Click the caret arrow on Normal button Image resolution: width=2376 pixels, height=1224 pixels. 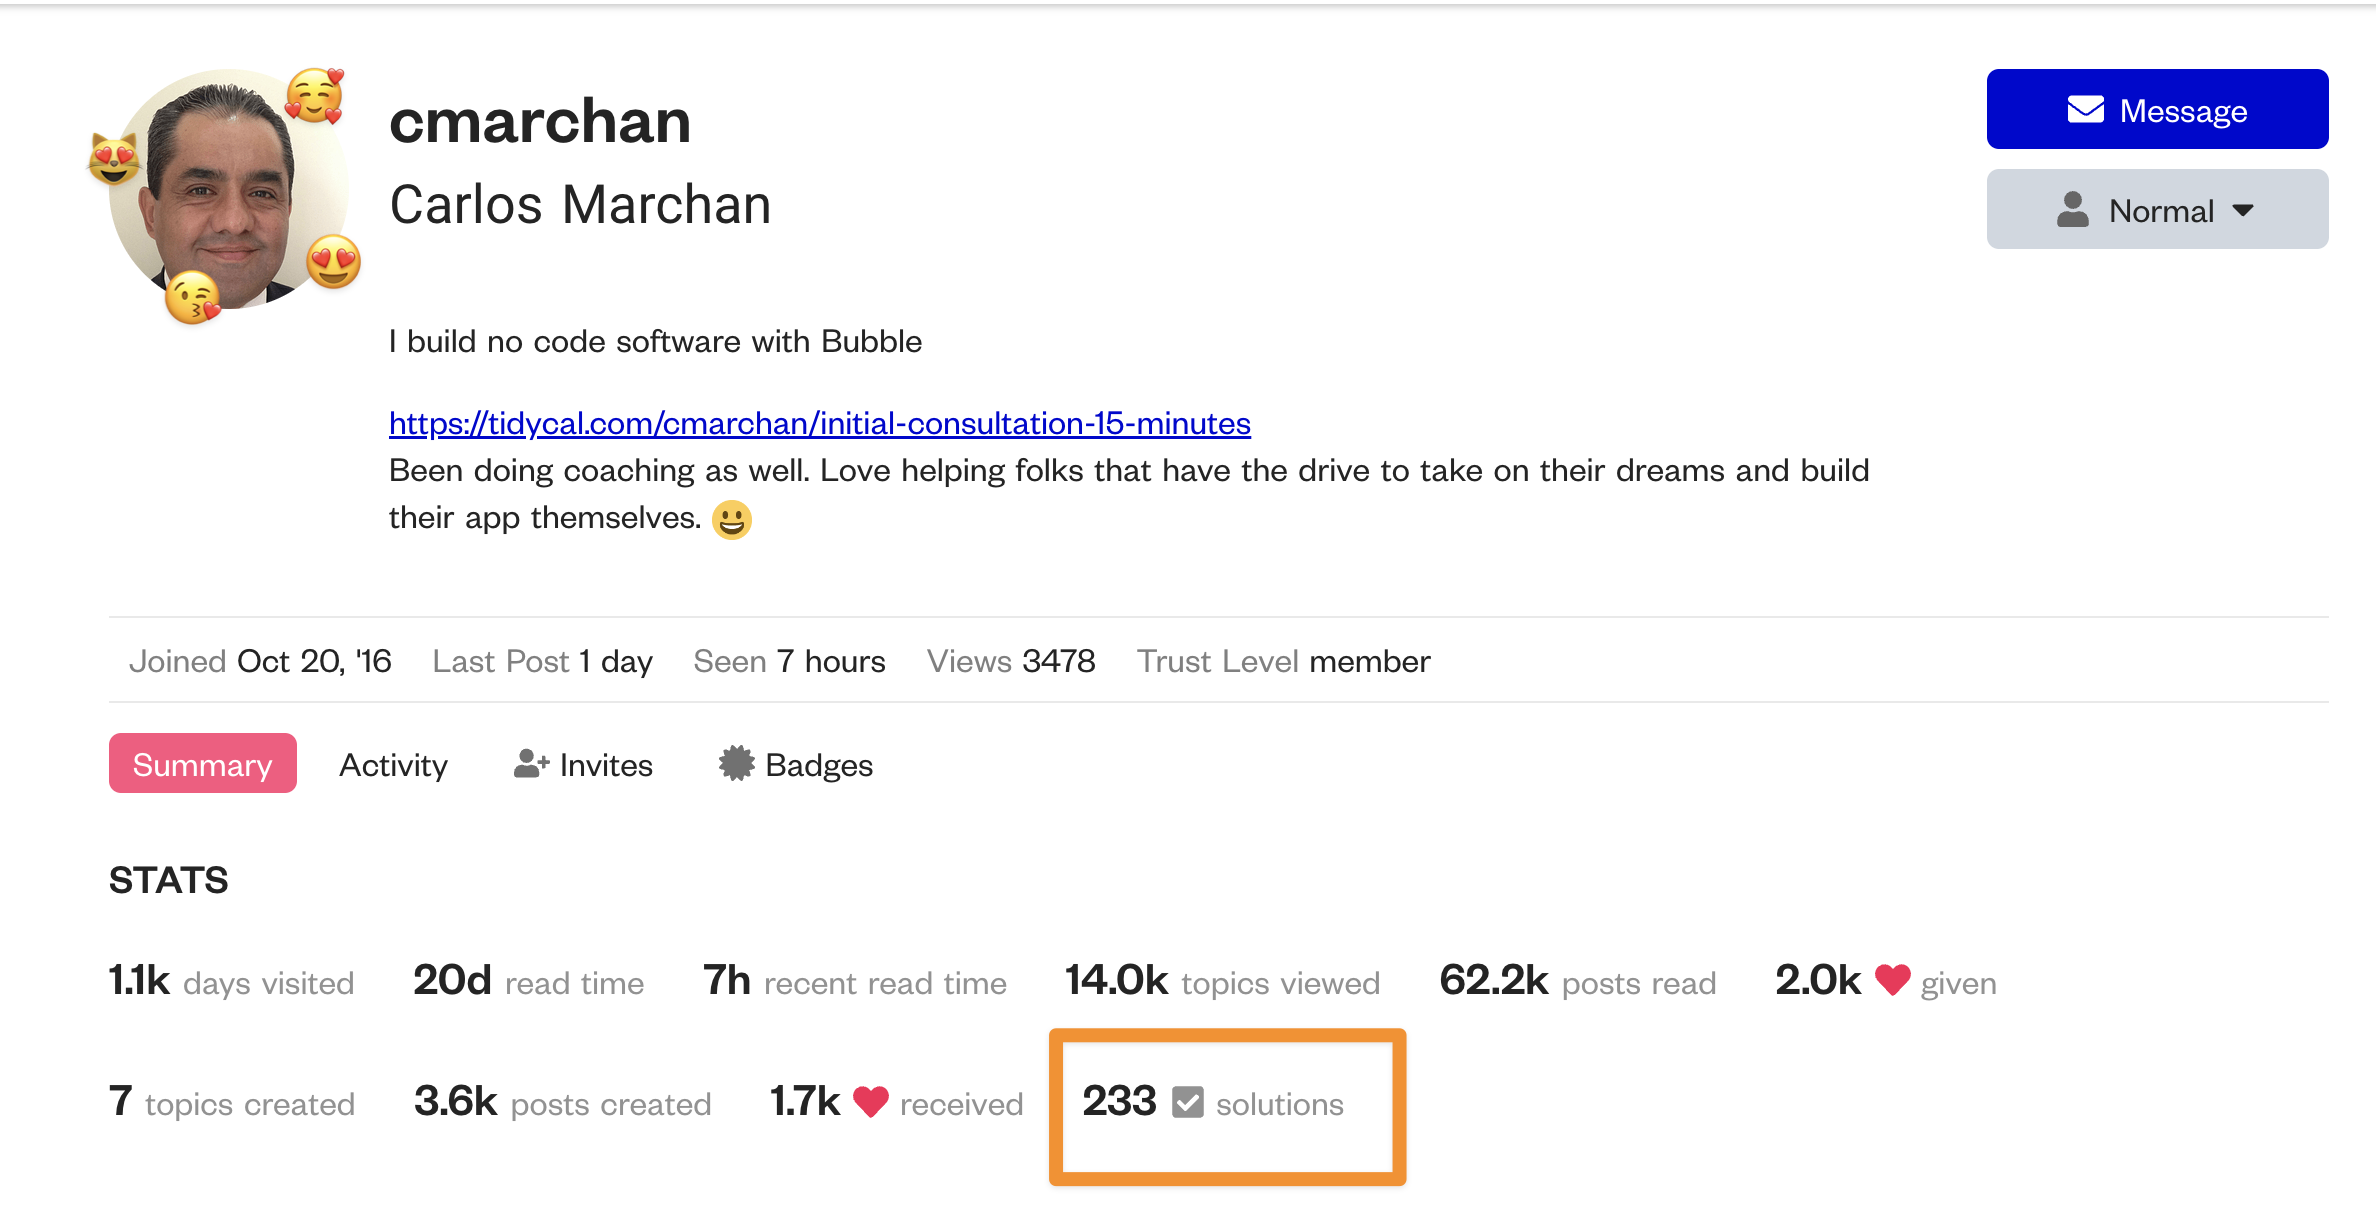[x=2243, y=210]
